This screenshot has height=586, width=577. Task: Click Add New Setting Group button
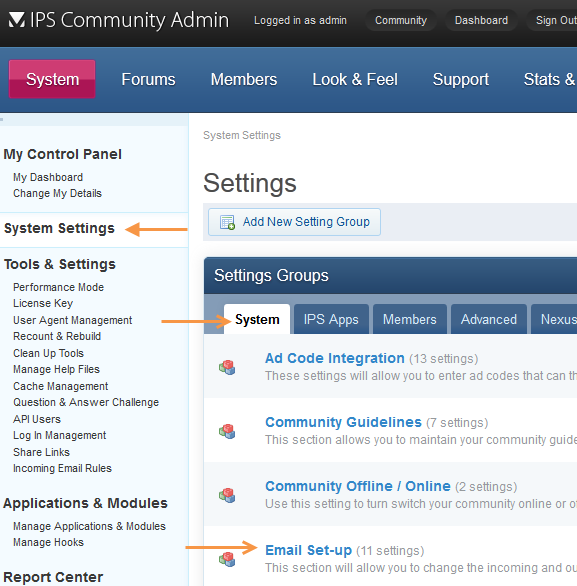pos(294,222)
